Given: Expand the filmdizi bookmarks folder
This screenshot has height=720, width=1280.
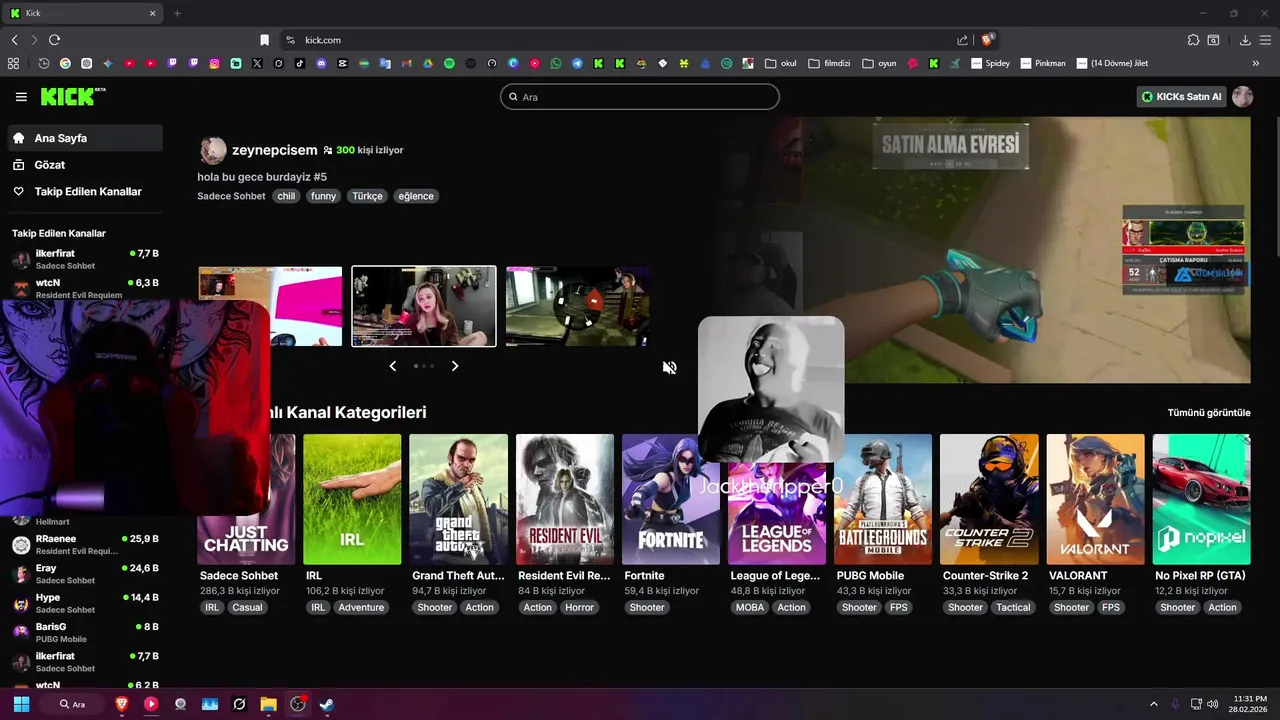Looking at the screenshot, I should [x=827, y=63].
